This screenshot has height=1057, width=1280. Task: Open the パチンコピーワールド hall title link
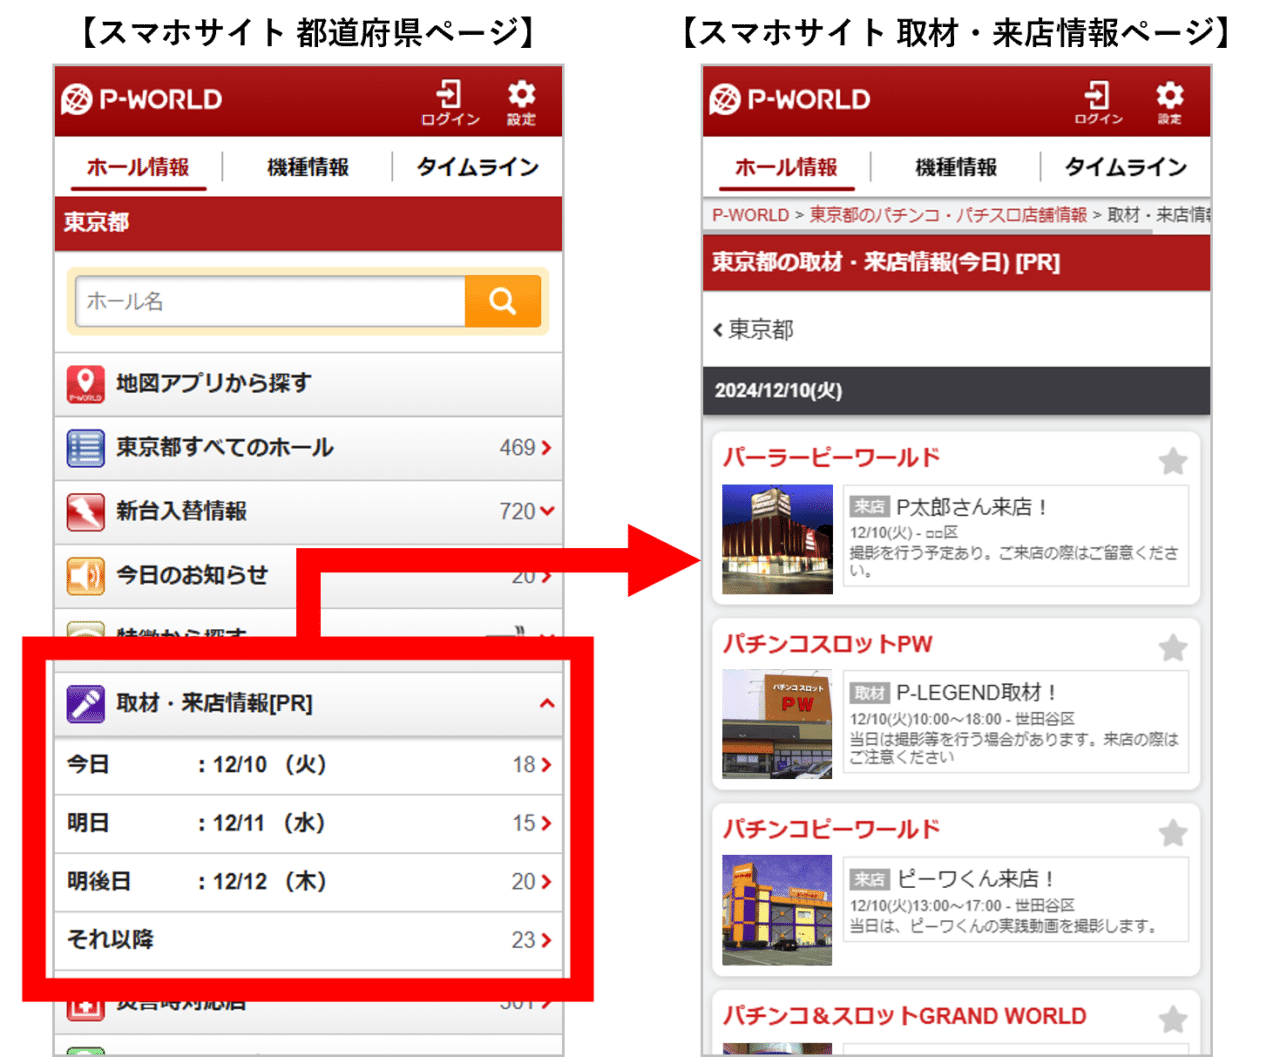(832, 830)
